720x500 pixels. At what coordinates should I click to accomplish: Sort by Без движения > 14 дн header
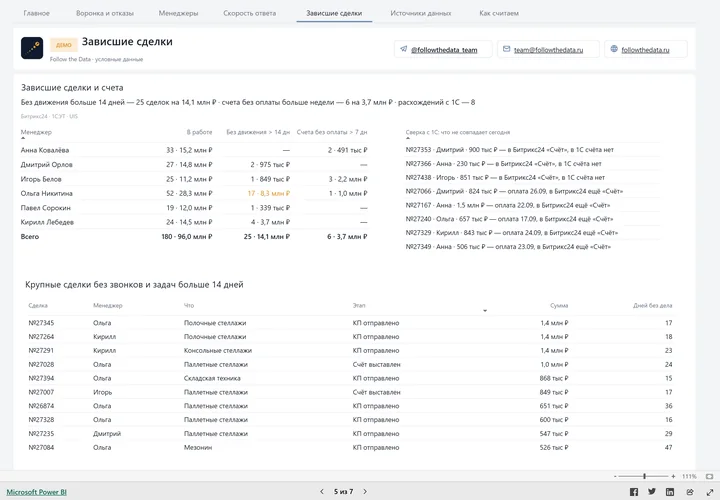[258, 132]
